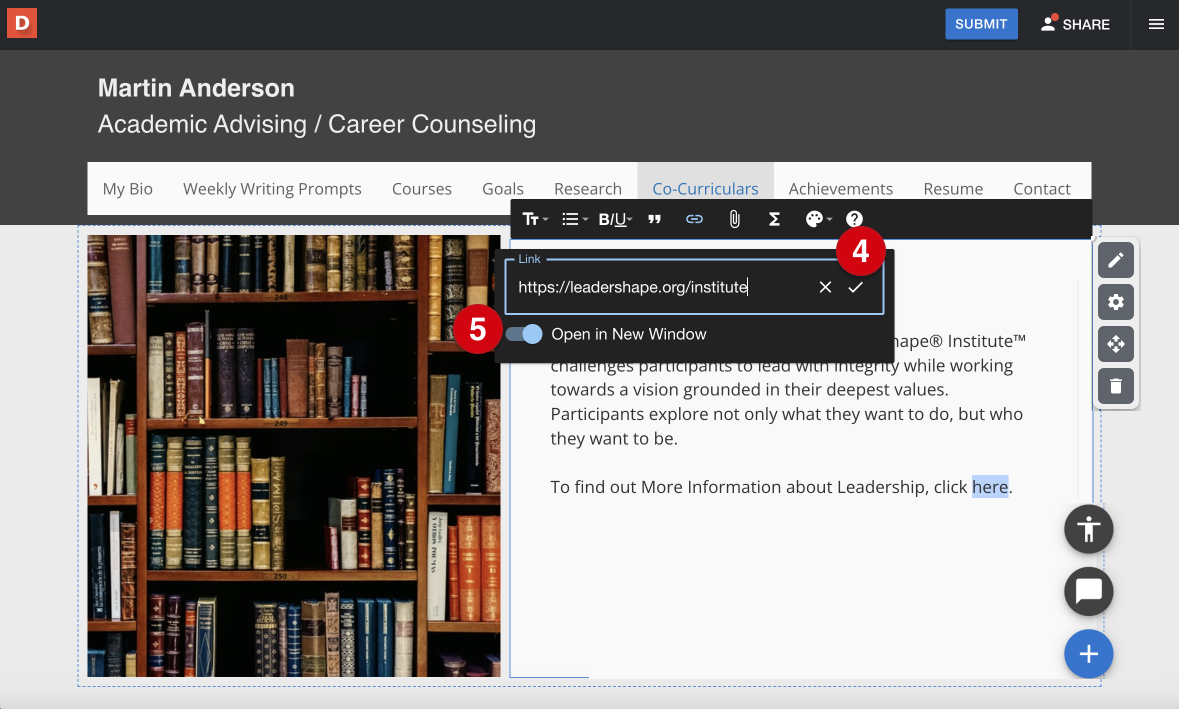Open the bold/underline formatting dropdown
1179x709 pixels.
615,219
